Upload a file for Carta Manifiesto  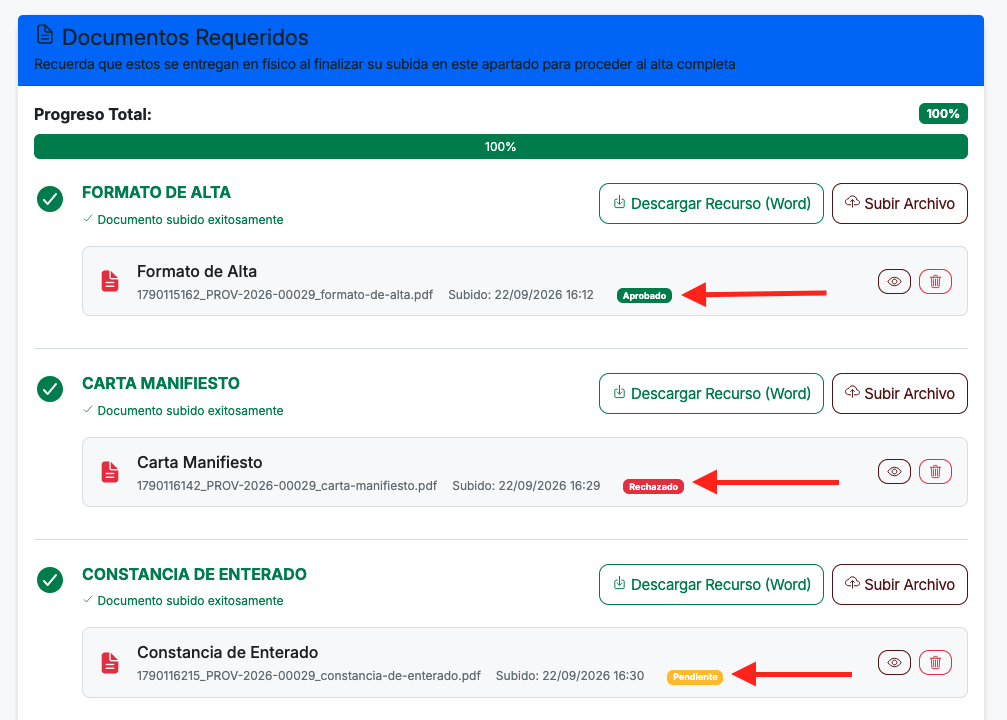[x=900, y=394]
